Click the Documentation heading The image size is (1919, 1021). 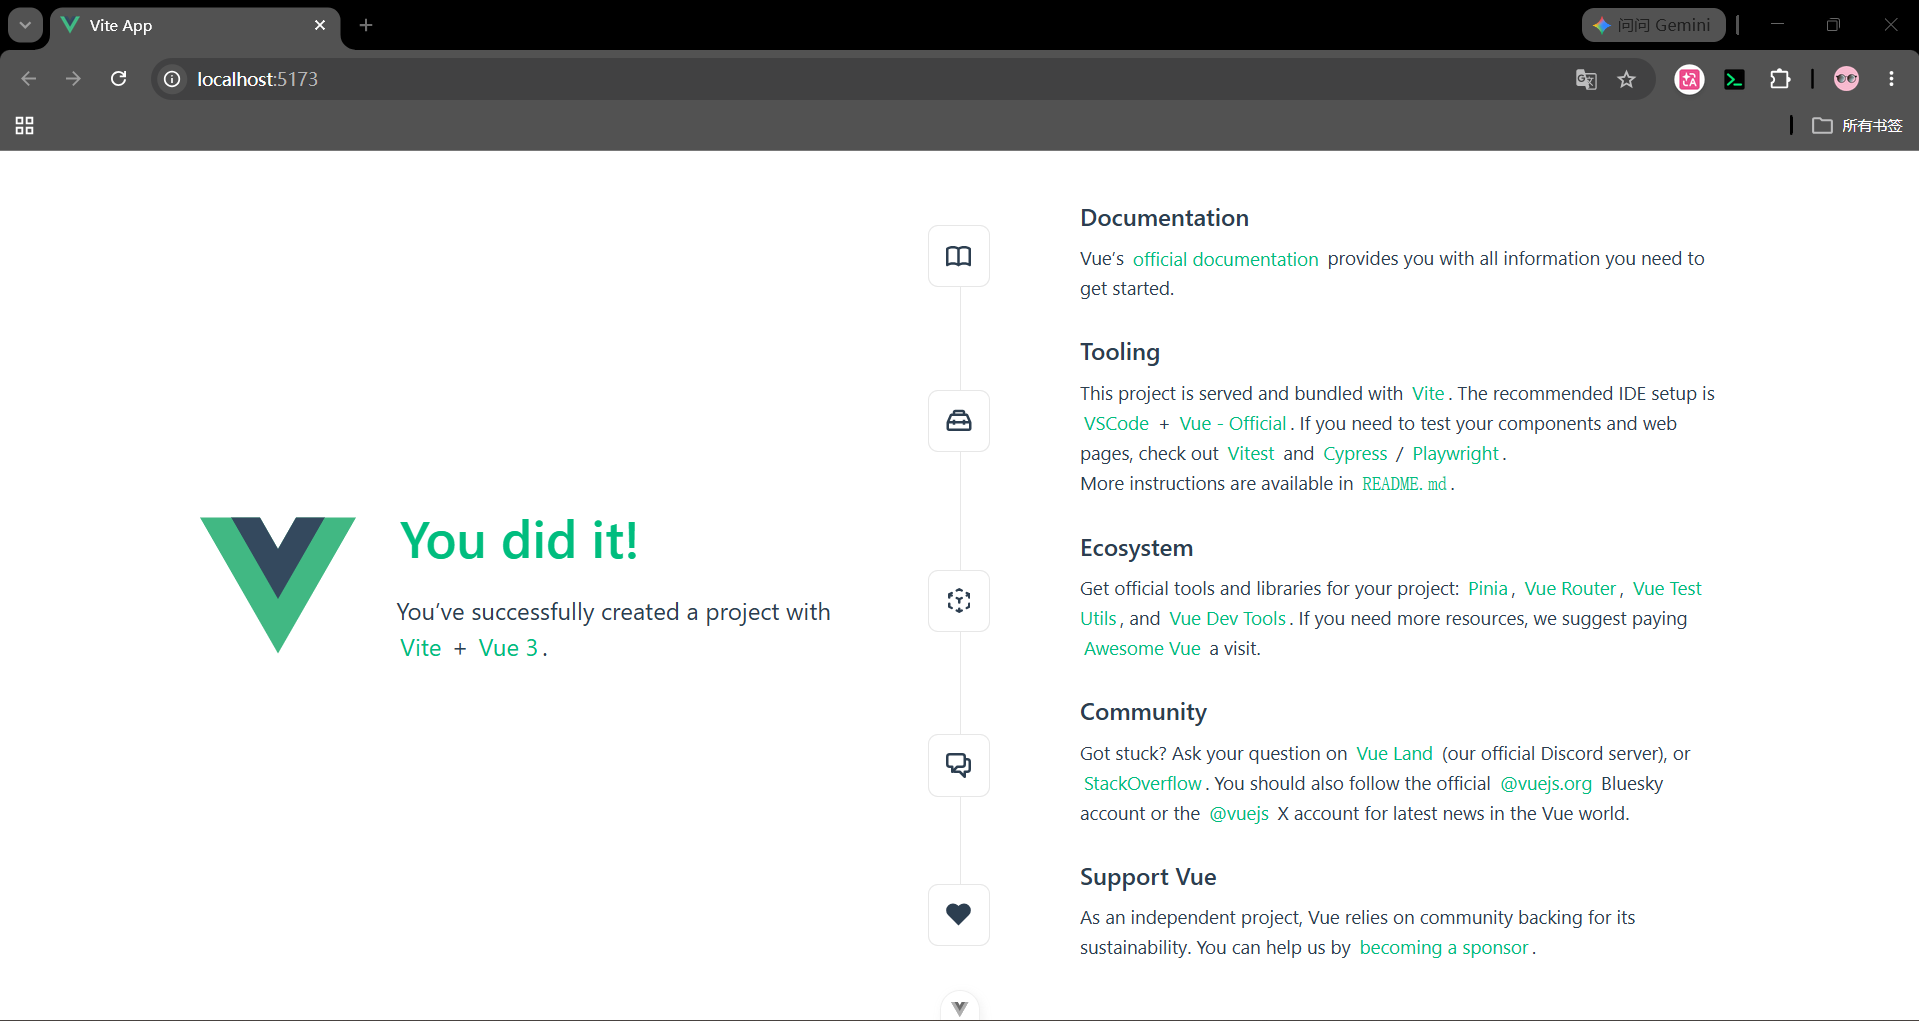pos(1164,218)
